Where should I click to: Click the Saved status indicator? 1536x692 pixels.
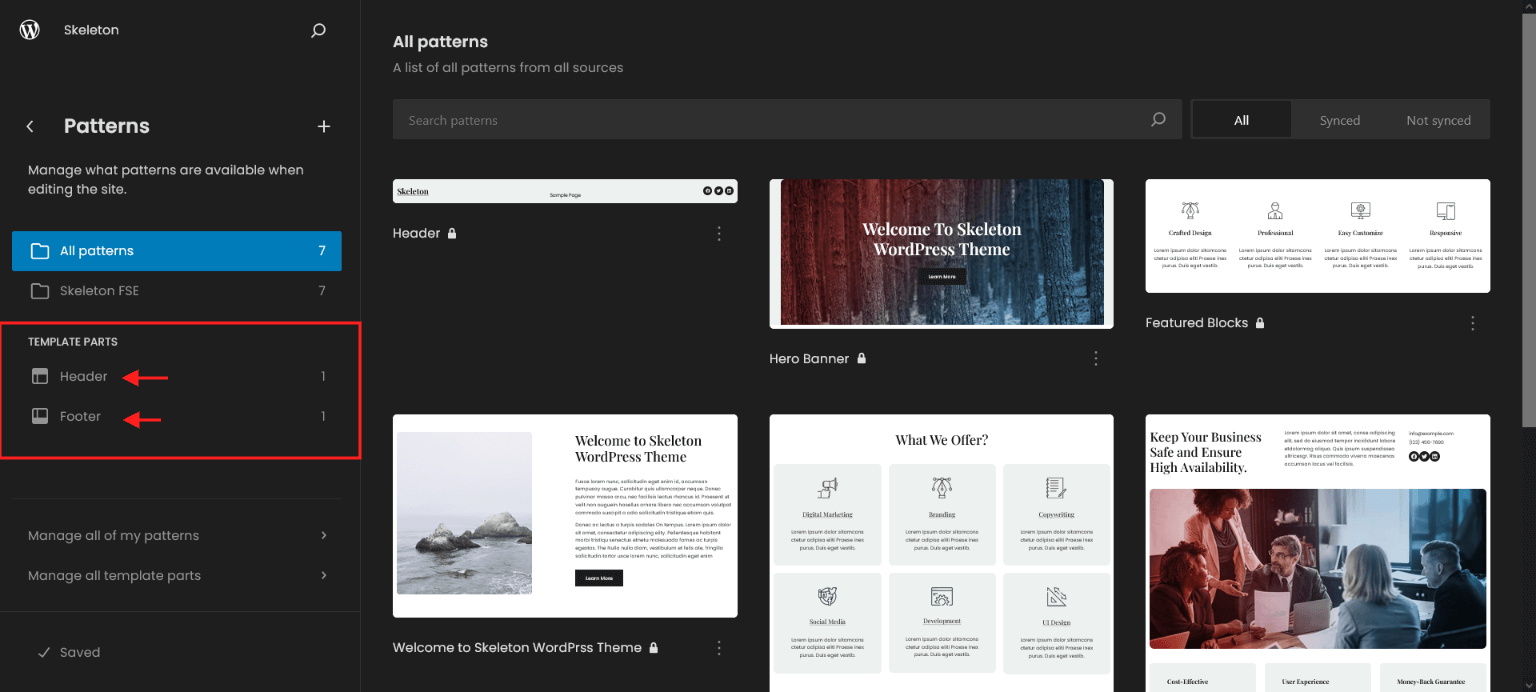68,652
